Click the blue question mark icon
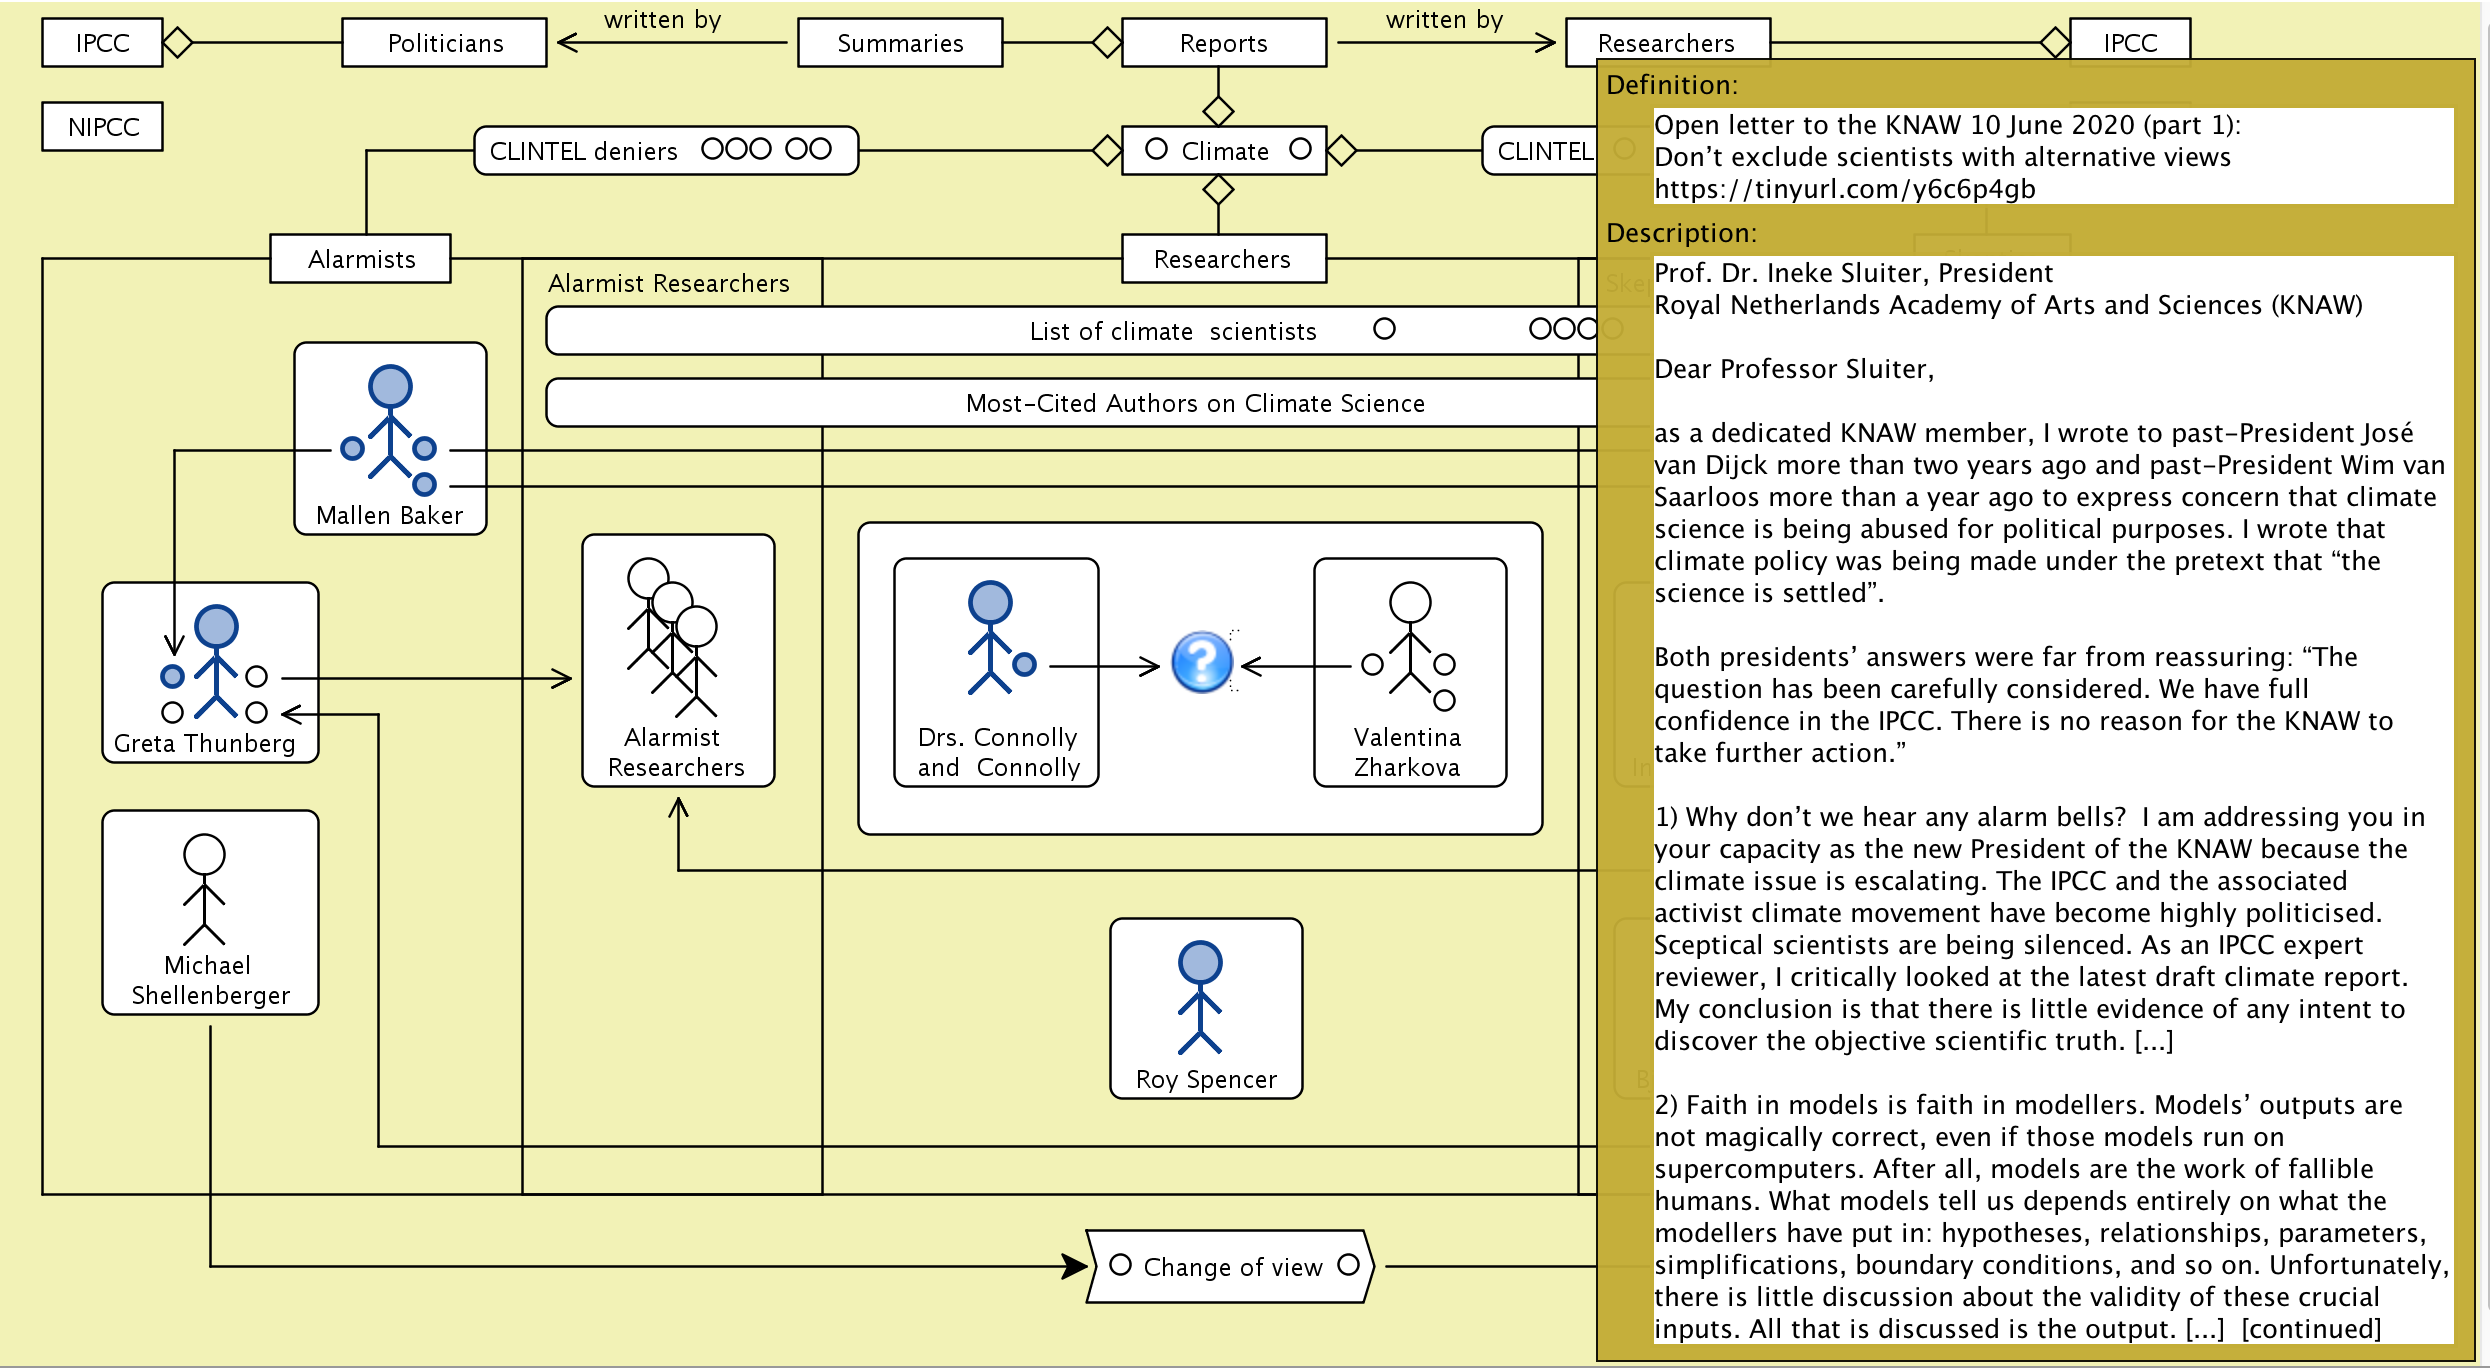Viewport: 2490px width, 1368px height. pyautogui.click(x=1201, y=662)
